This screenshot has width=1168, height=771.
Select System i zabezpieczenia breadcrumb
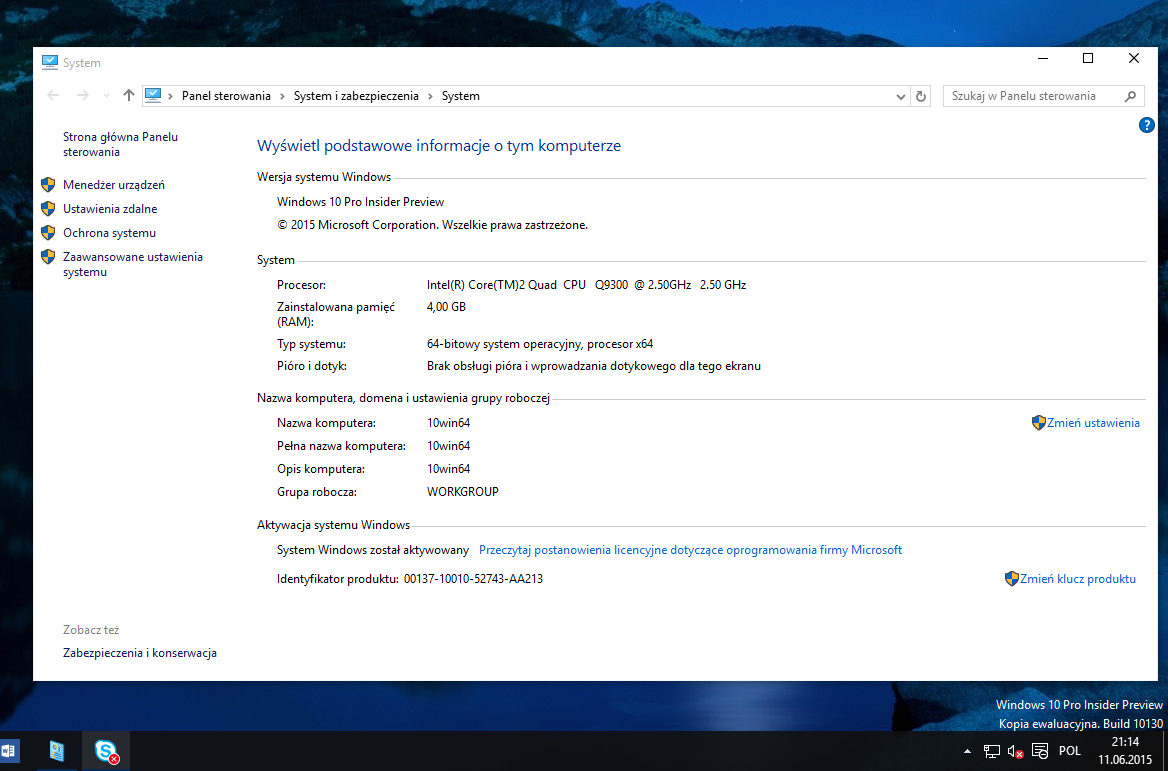click(357, 96)
